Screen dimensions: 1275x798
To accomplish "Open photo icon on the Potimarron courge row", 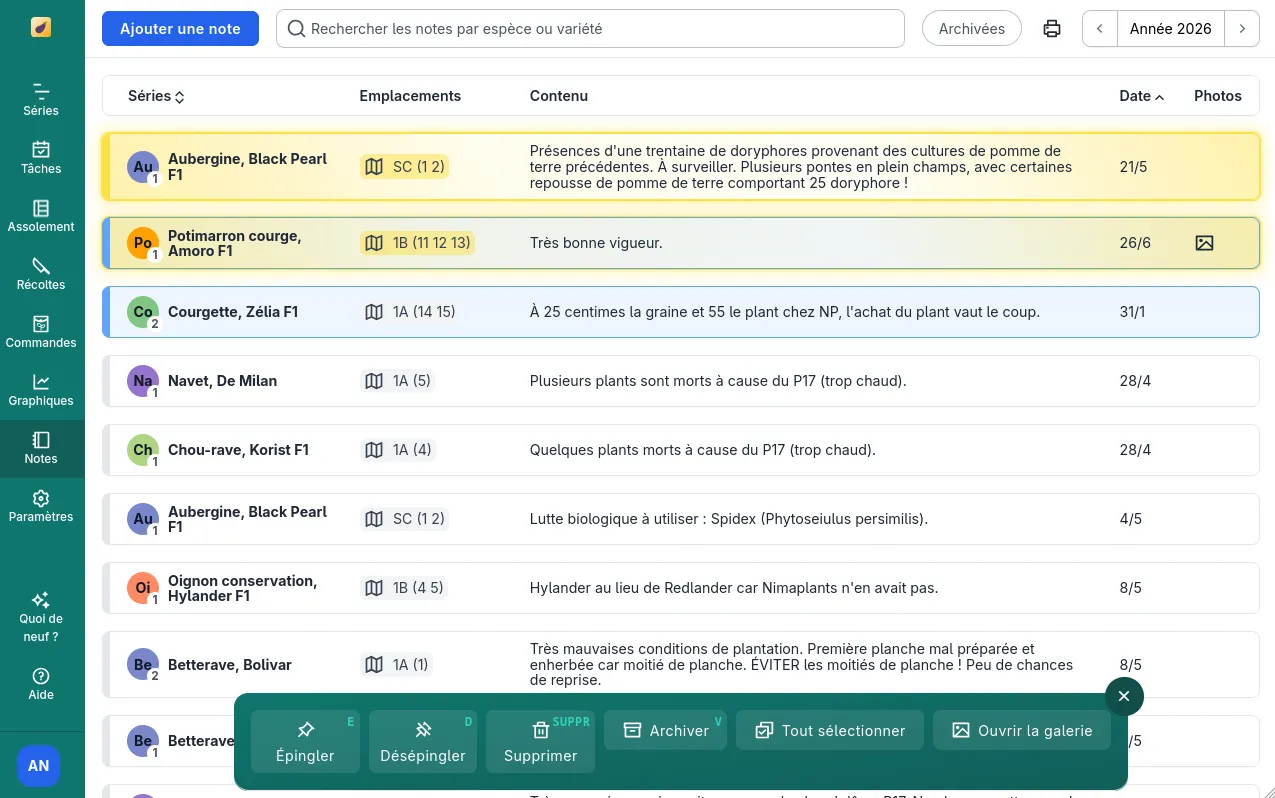I will click(1204, 243).
